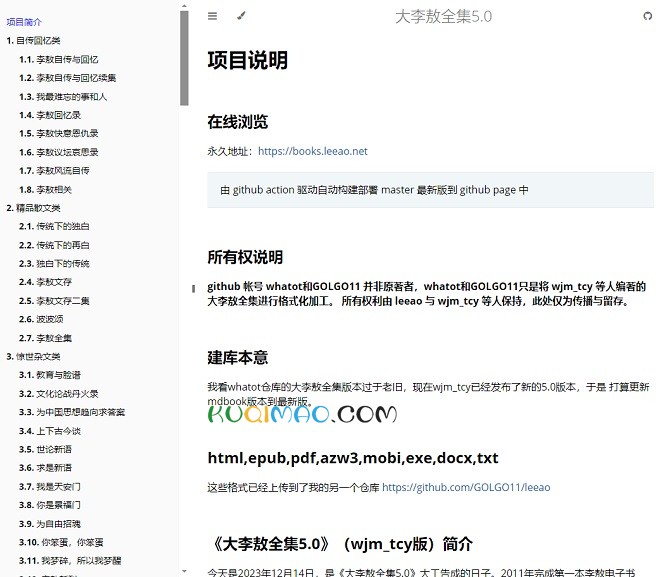Image resolution: width=666 pixels, height=577 pixels.
Task: Open 1.8. 李敖相关
Action: 45,190
